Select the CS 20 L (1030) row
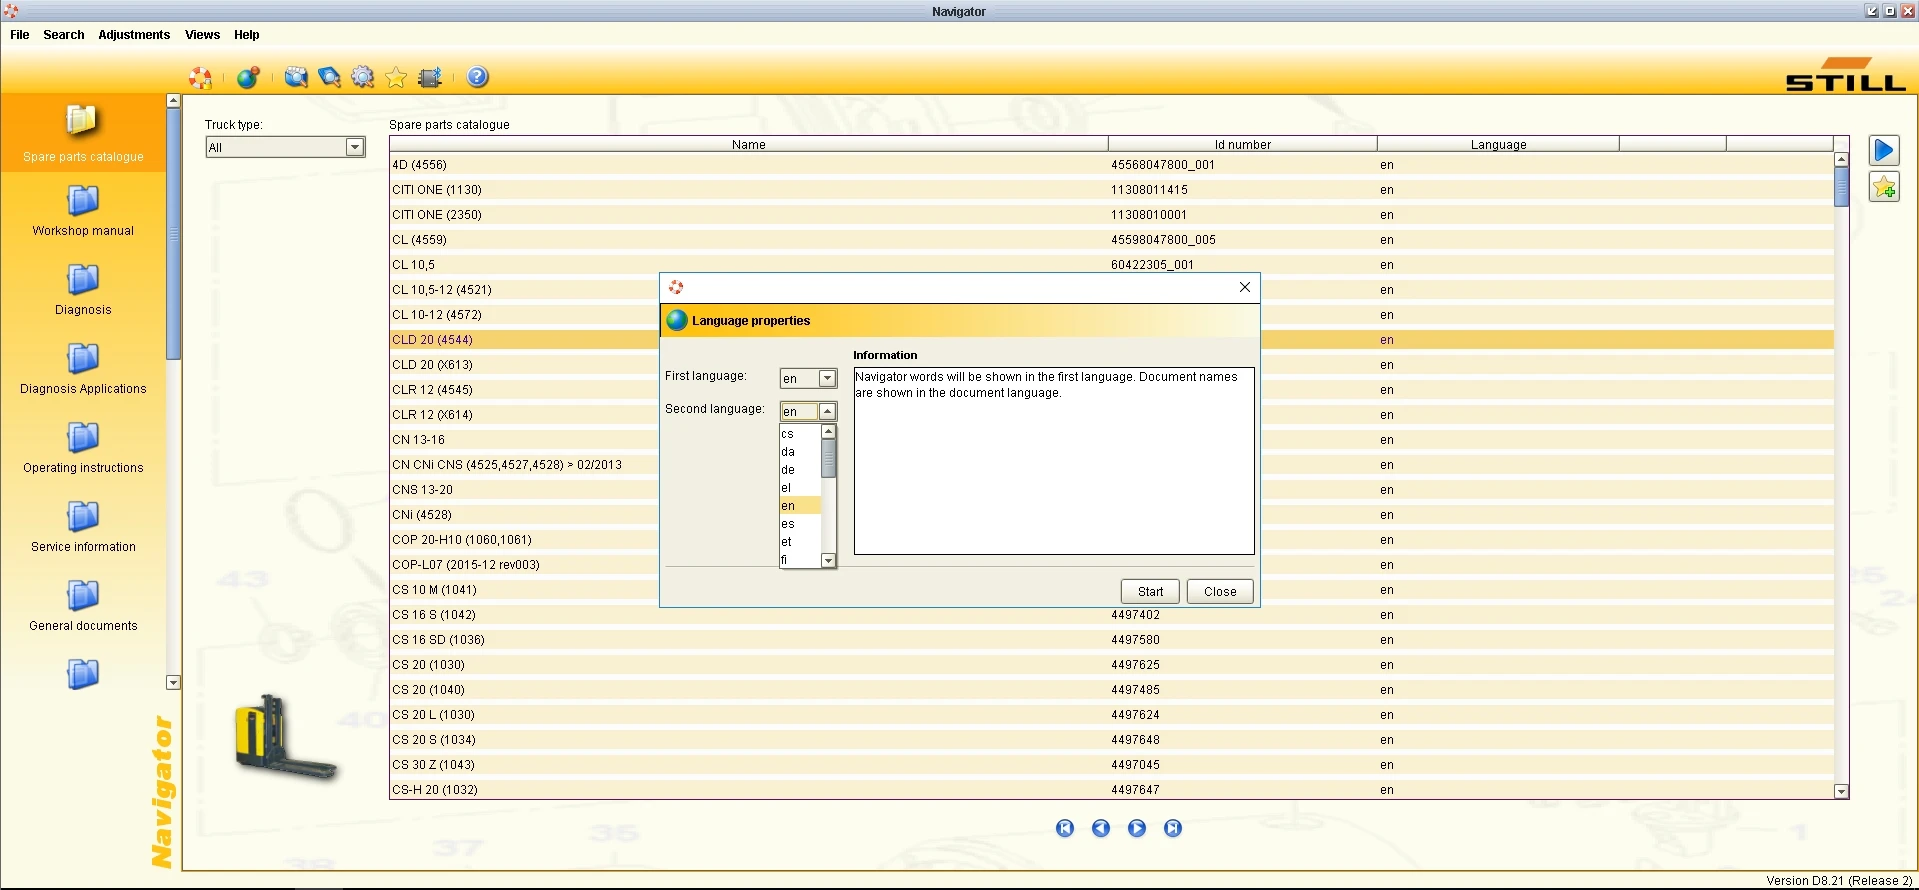This screenshot has height=890, width=1919. (1111, 715)
